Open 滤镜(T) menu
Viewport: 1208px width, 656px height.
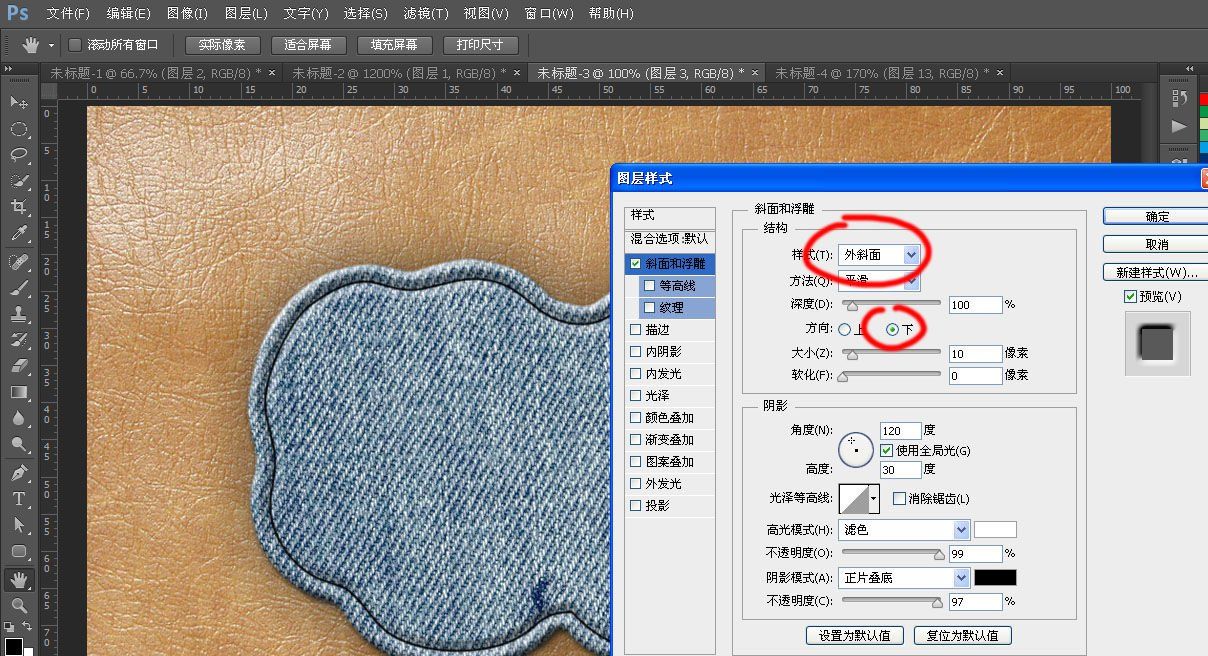pos(425,14)
